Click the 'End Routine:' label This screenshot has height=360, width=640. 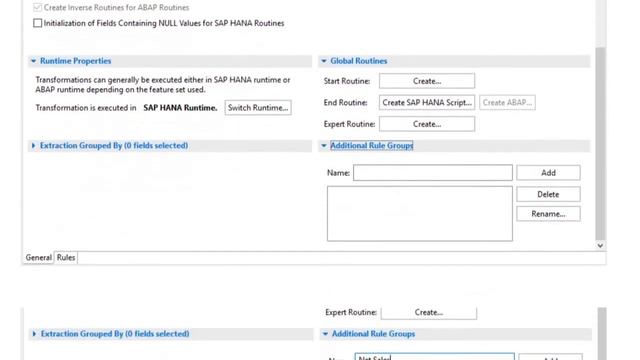tap(345, 102)
